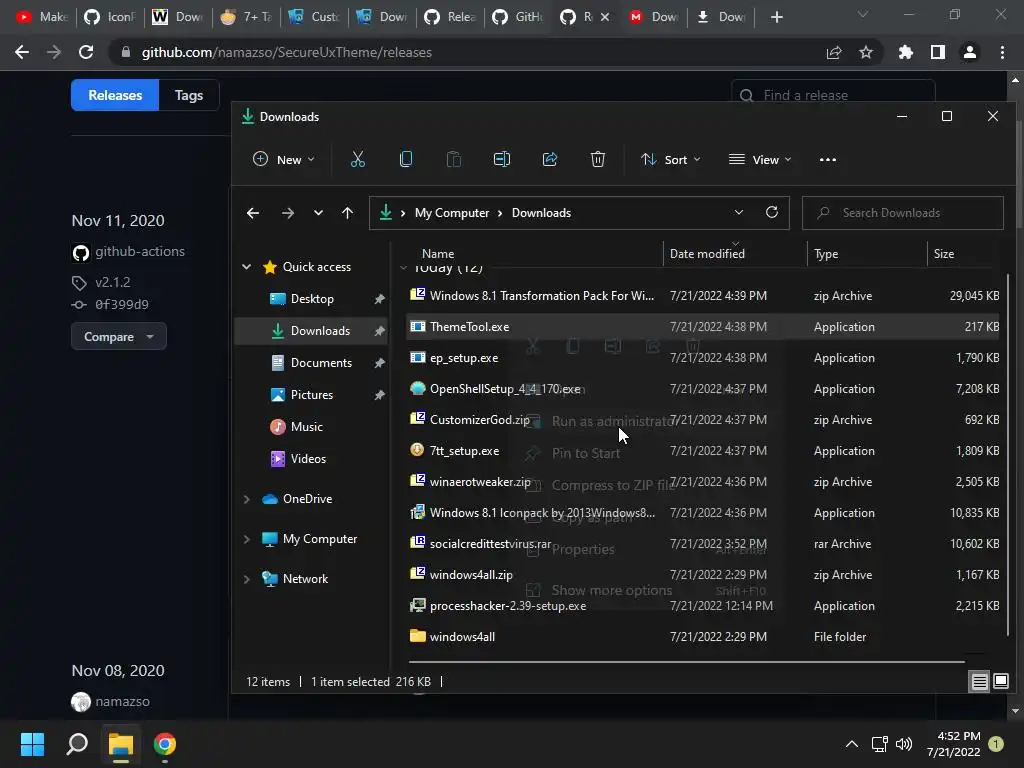The height and width of the screenshot is (768, 1024).
Task: Switch to the large thumbnails view icon
Action: (x=1000, y=682)
